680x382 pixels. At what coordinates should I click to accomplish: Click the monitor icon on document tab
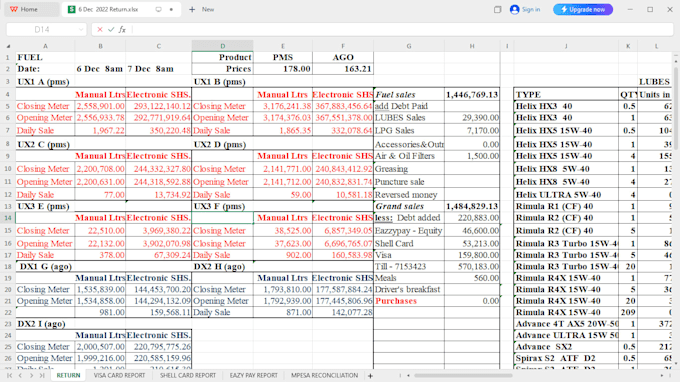tap(159, 9)
